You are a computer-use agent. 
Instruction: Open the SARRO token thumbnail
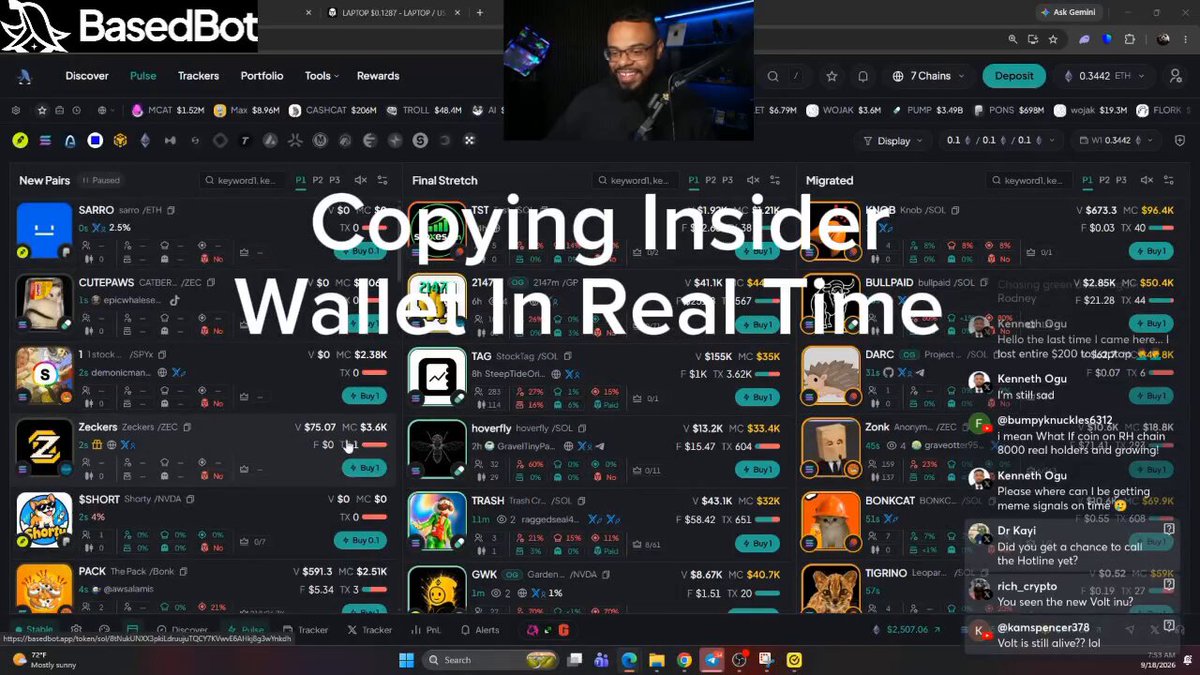tap(44, 230)
